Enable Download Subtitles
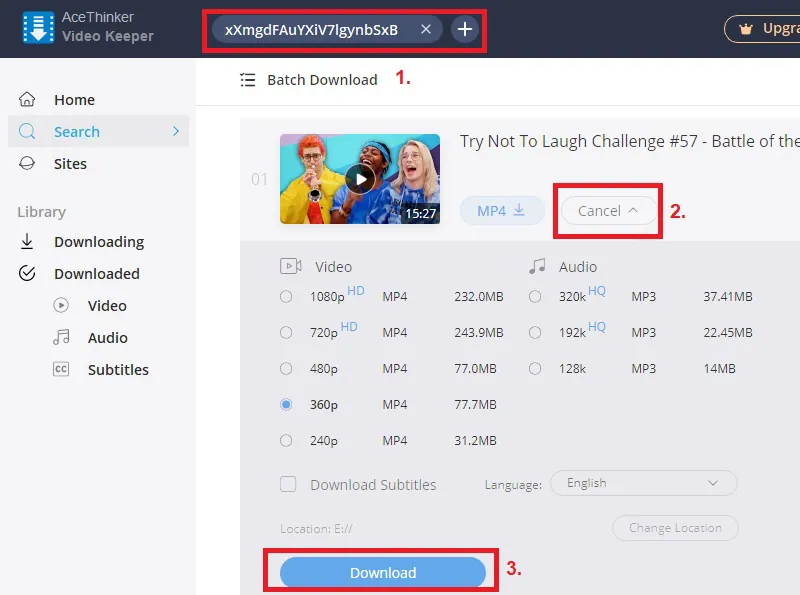800x595 pixels. 288,484
